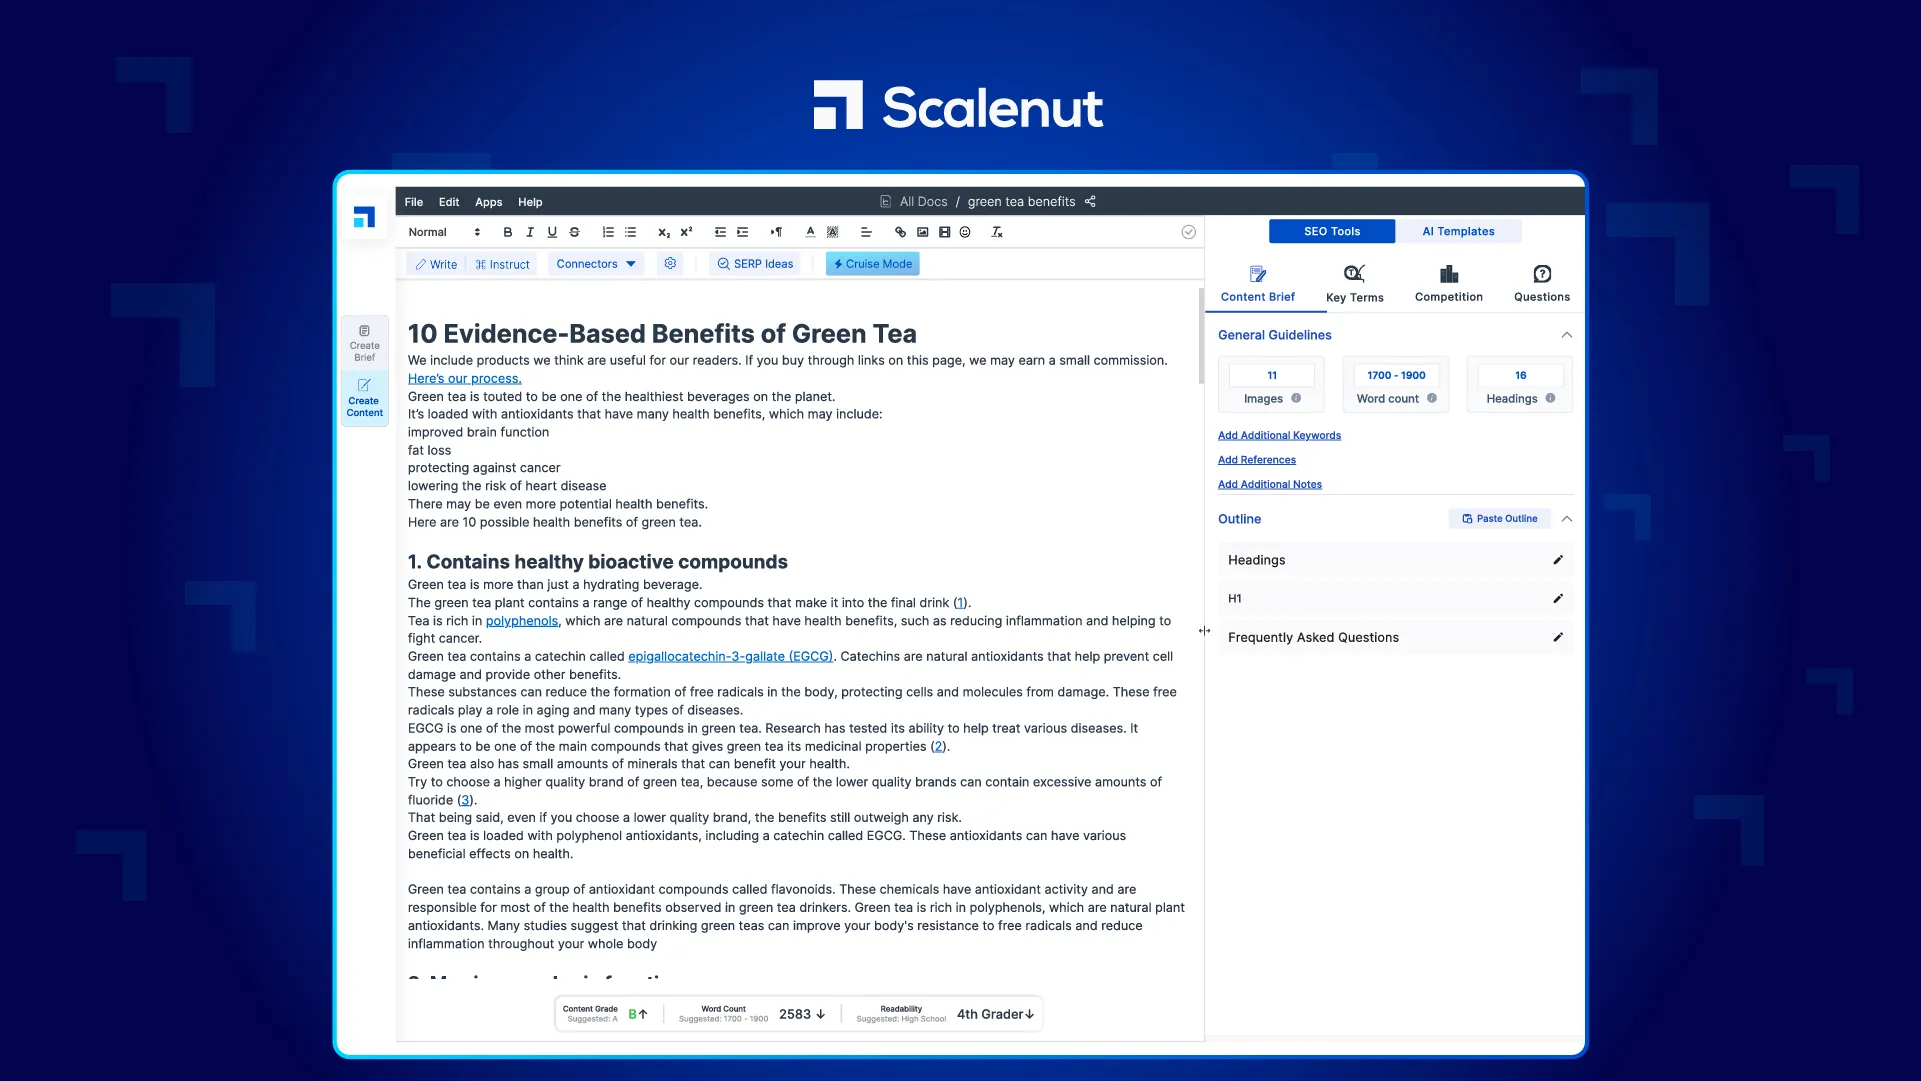The width and height of the screenshot is (1921, 1081).
Task: Apply superscript formatting
Action: (686, 232)
